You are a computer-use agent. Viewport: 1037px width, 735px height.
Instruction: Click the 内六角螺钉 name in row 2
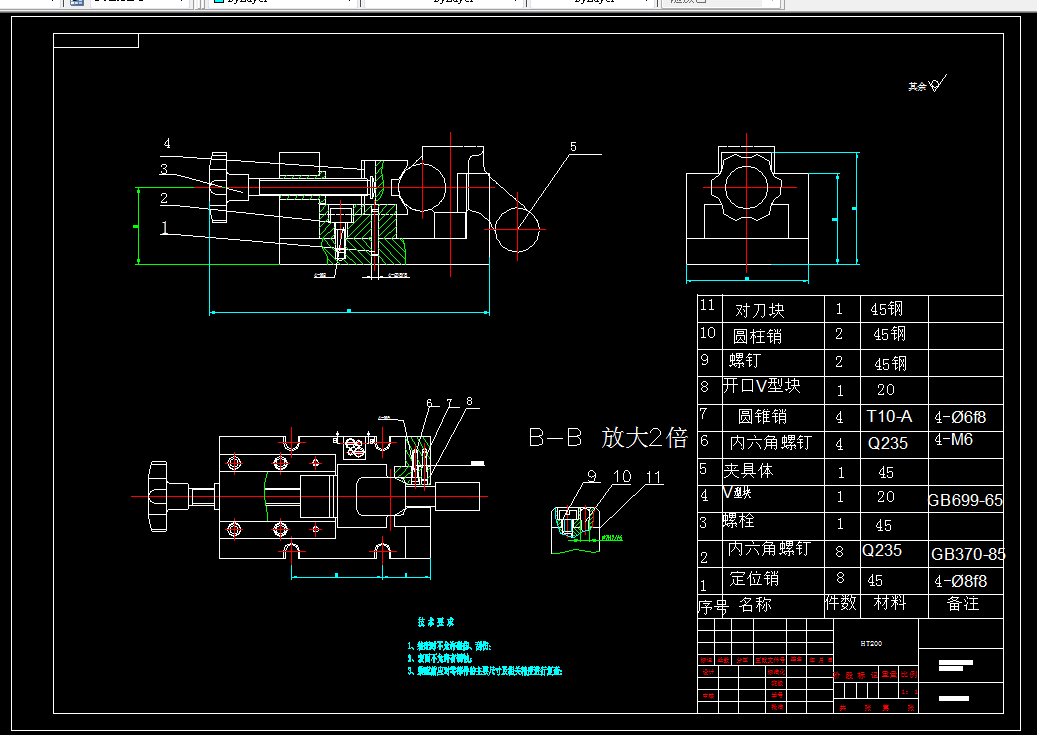[768, 548]
